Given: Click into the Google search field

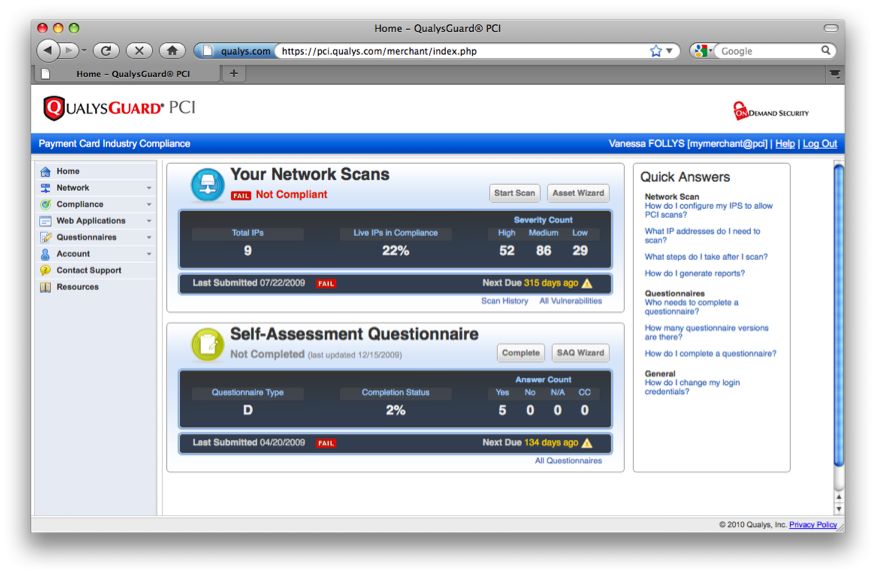Looking at the screenshot, I should [x=768, y=51].
